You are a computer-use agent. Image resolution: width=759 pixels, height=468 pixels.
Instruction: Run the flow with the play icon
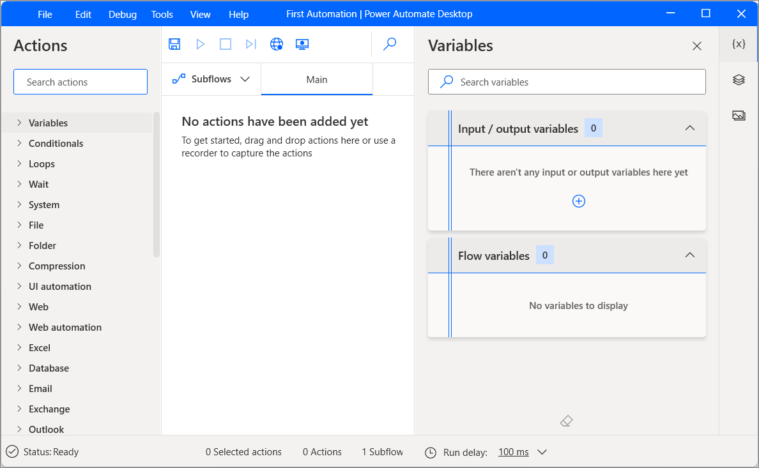(x=200, y=44)
